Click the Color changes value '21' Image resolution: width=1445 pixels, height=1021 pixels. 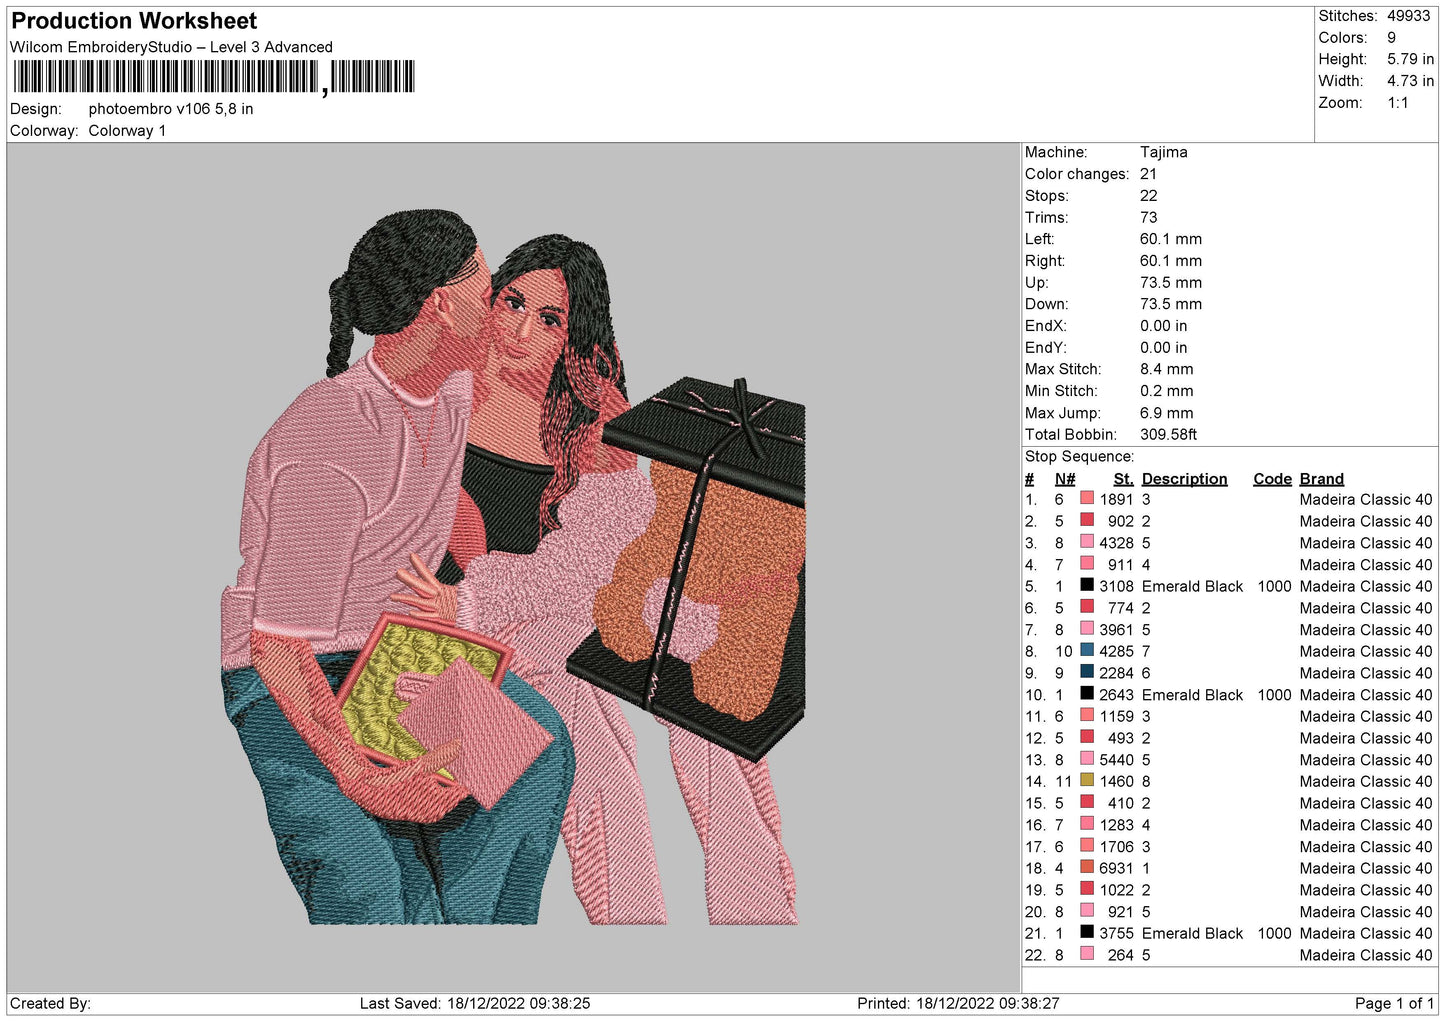pos(1149,174)
